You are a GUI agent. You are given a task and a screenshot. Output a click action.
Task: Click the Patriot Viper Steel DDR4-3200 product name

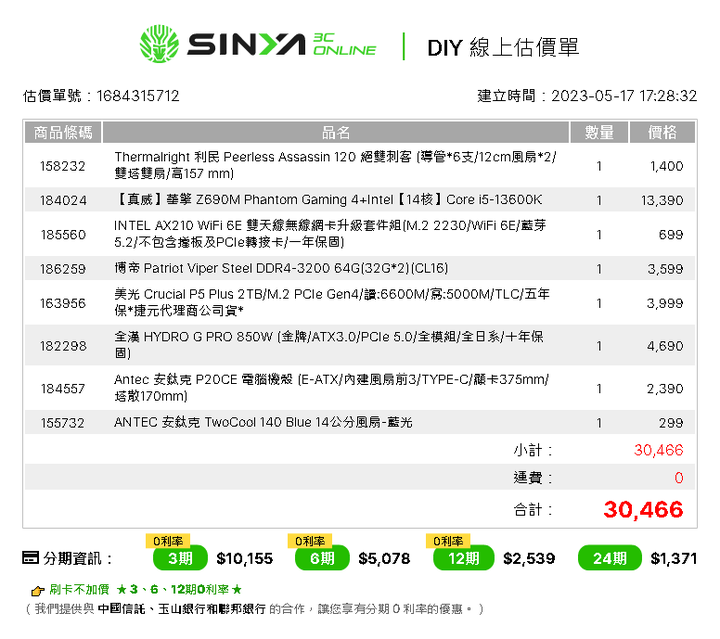point(281,268)
